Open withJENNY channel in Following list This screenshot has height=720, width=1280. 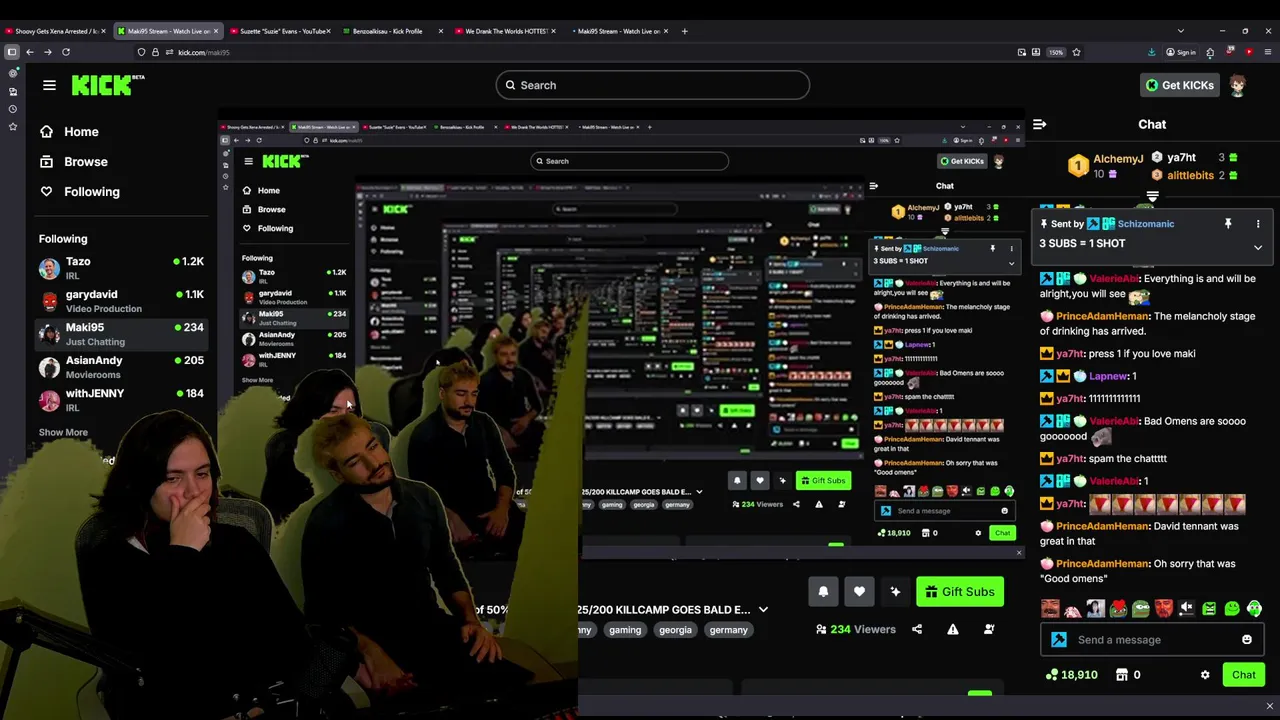click(121, 400)
